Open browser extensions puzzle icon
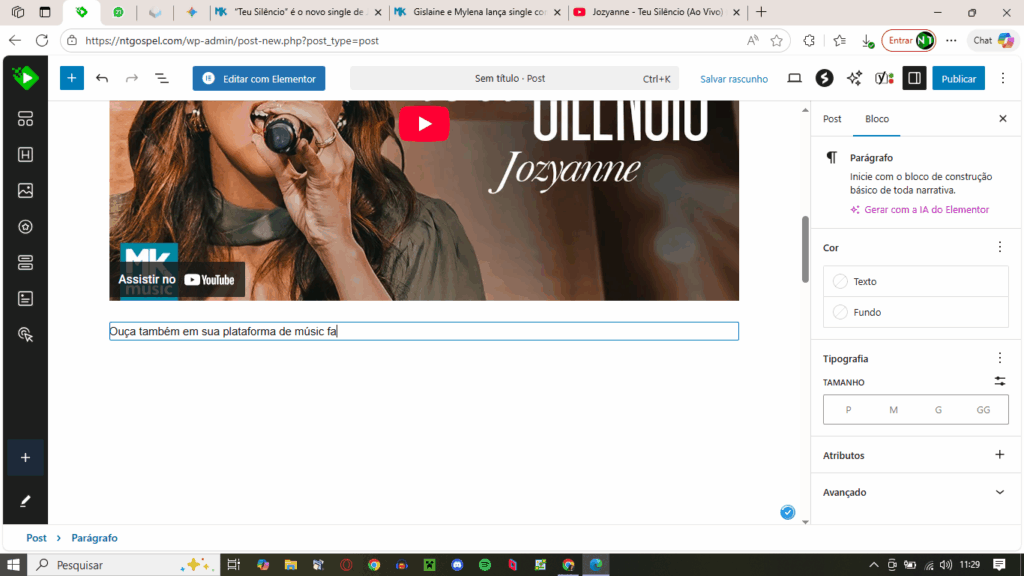 (808, 40)
